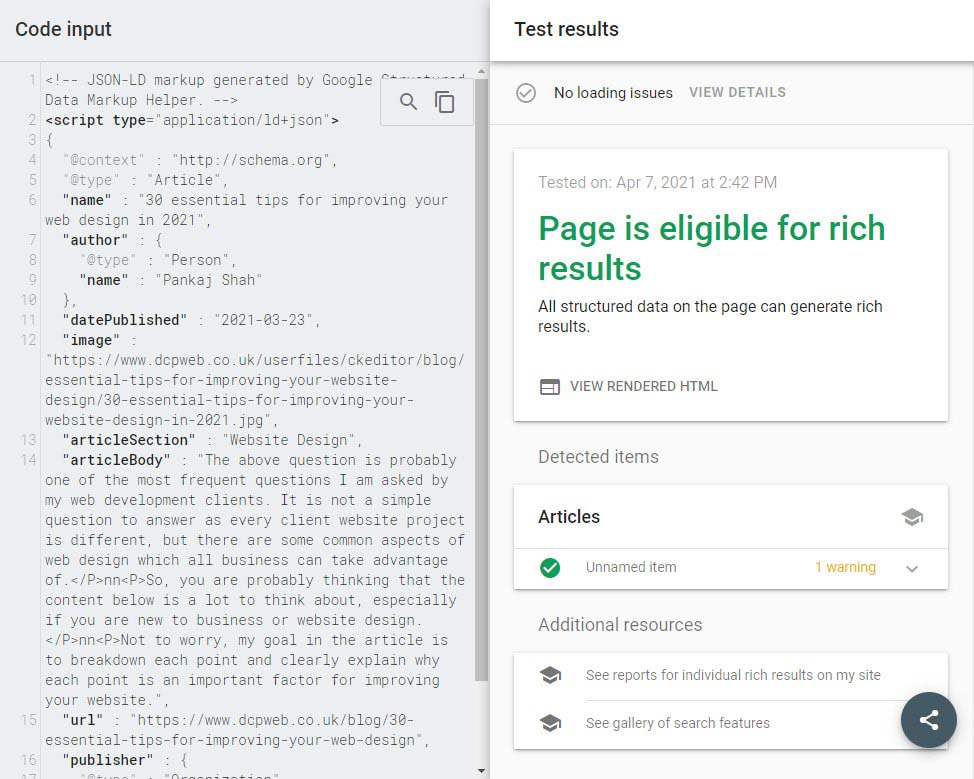
Task: Click the search icon in the code panel
Action: [408, 101]
